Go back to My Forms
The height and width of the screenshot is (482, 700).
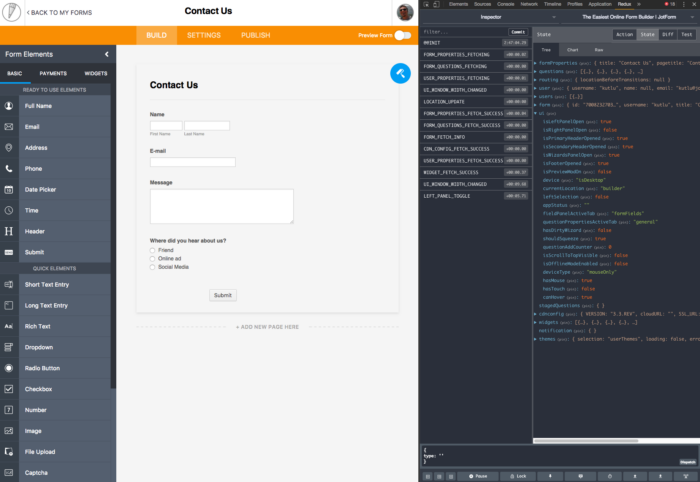point(59,13)
